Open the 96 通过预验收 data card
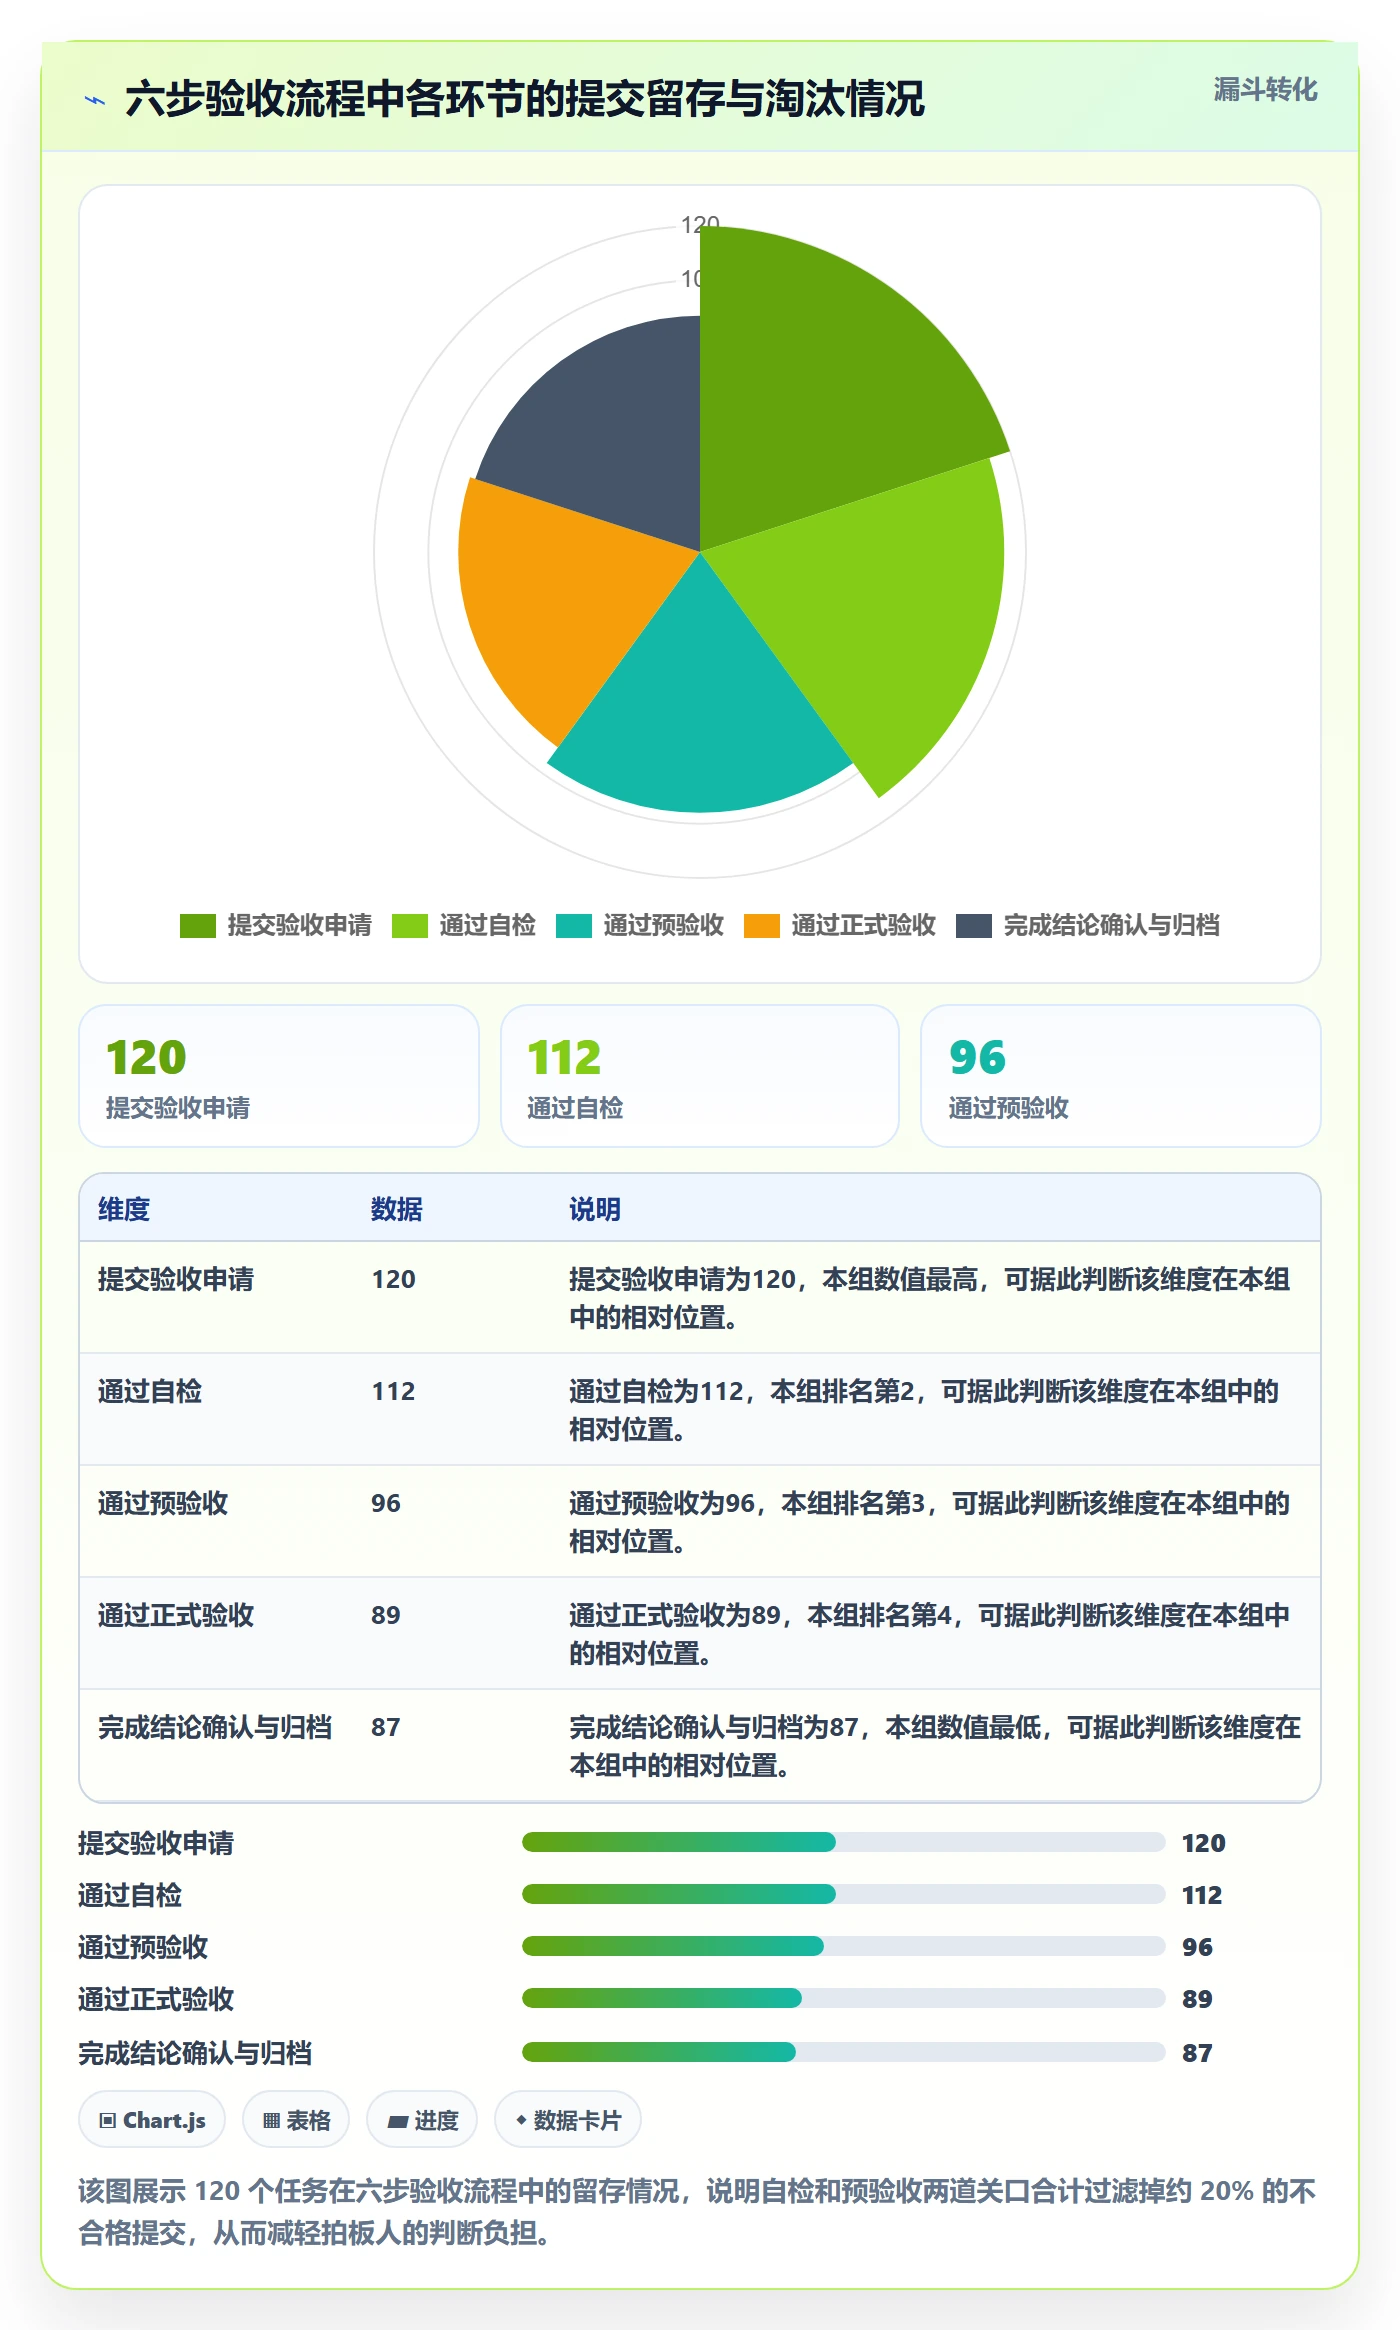This screenshot has height=2330, width=1400. tap(1121, 1076)
